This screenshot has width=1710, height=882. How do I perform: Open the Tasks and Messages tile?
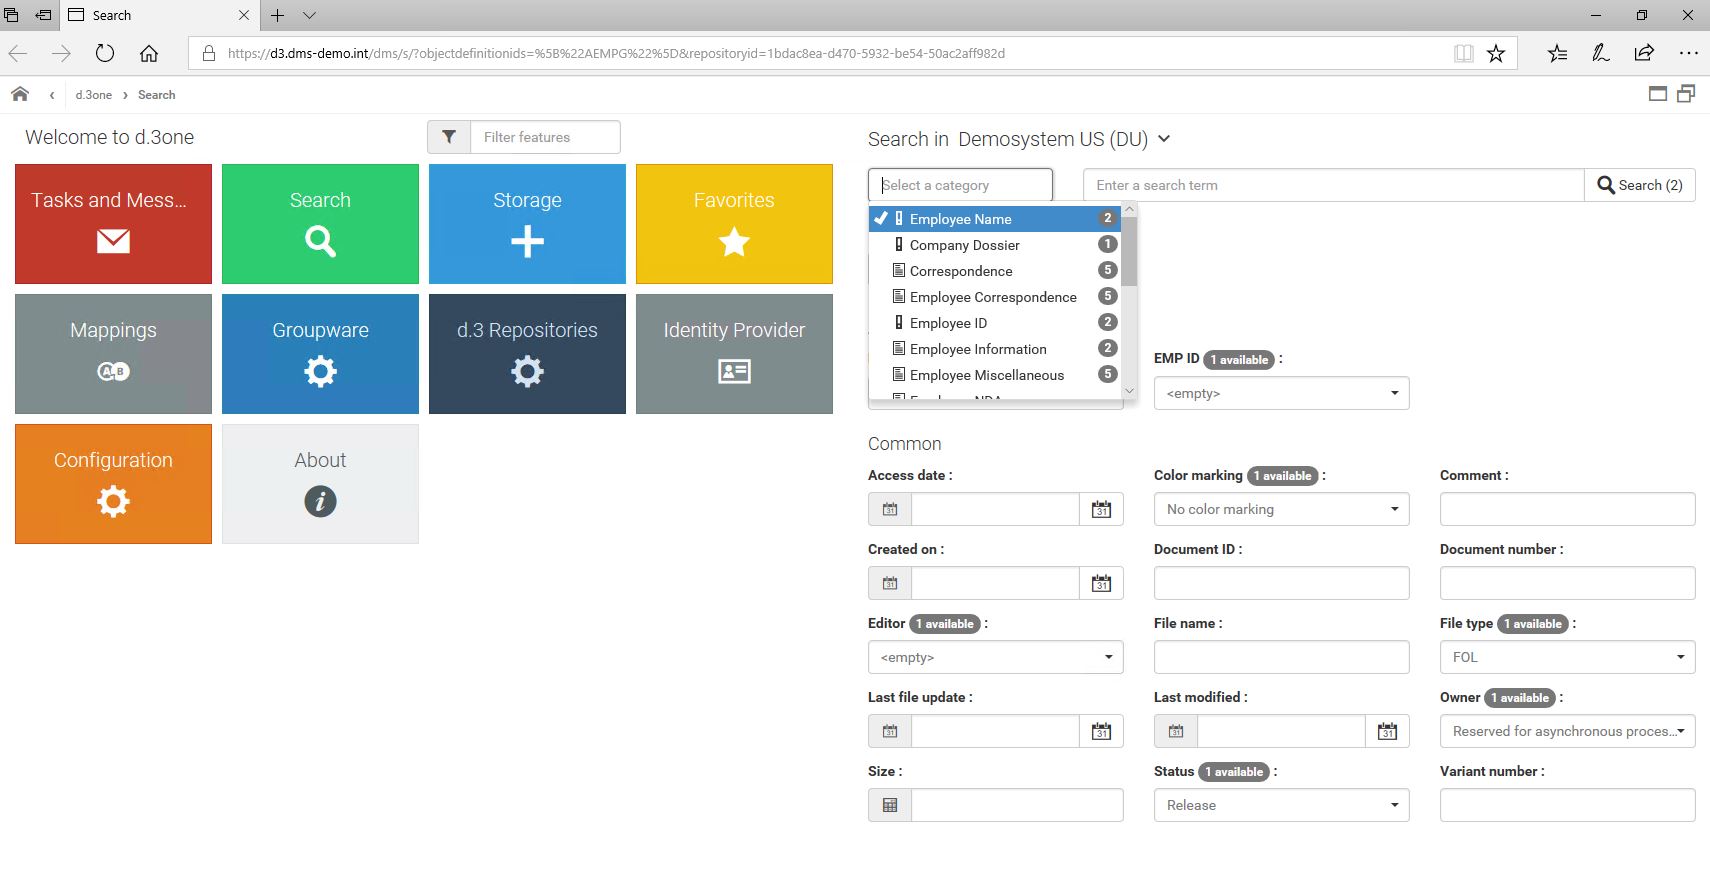pyautogui.click(x=113, y=224)
